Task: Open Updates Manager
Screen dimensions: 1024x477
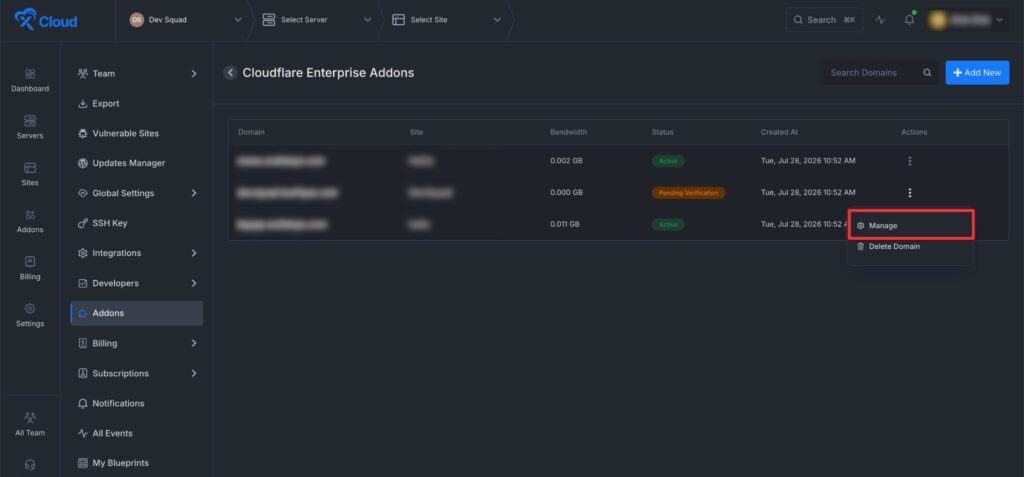Action: click(x=136, y=163)
